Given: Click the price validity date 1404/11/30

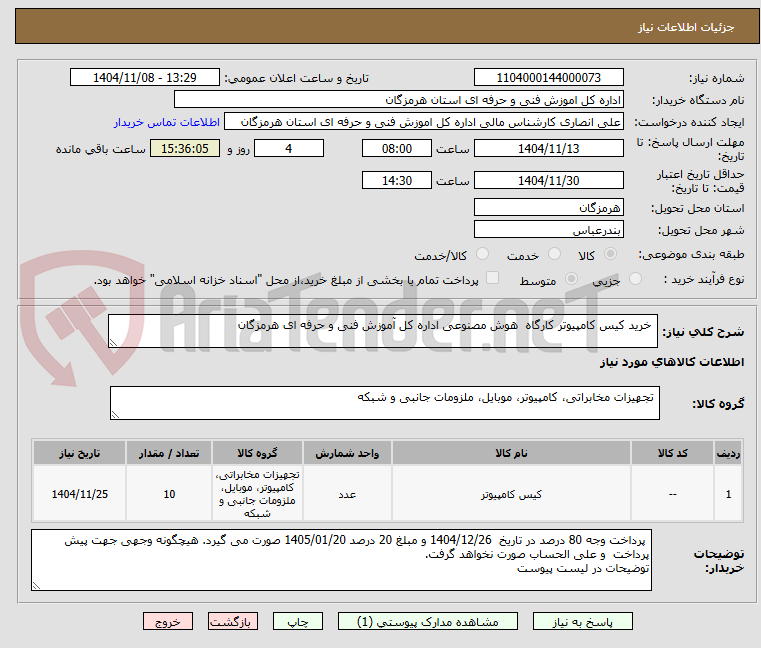Looking at the screenshot, I should coord(548,181).
